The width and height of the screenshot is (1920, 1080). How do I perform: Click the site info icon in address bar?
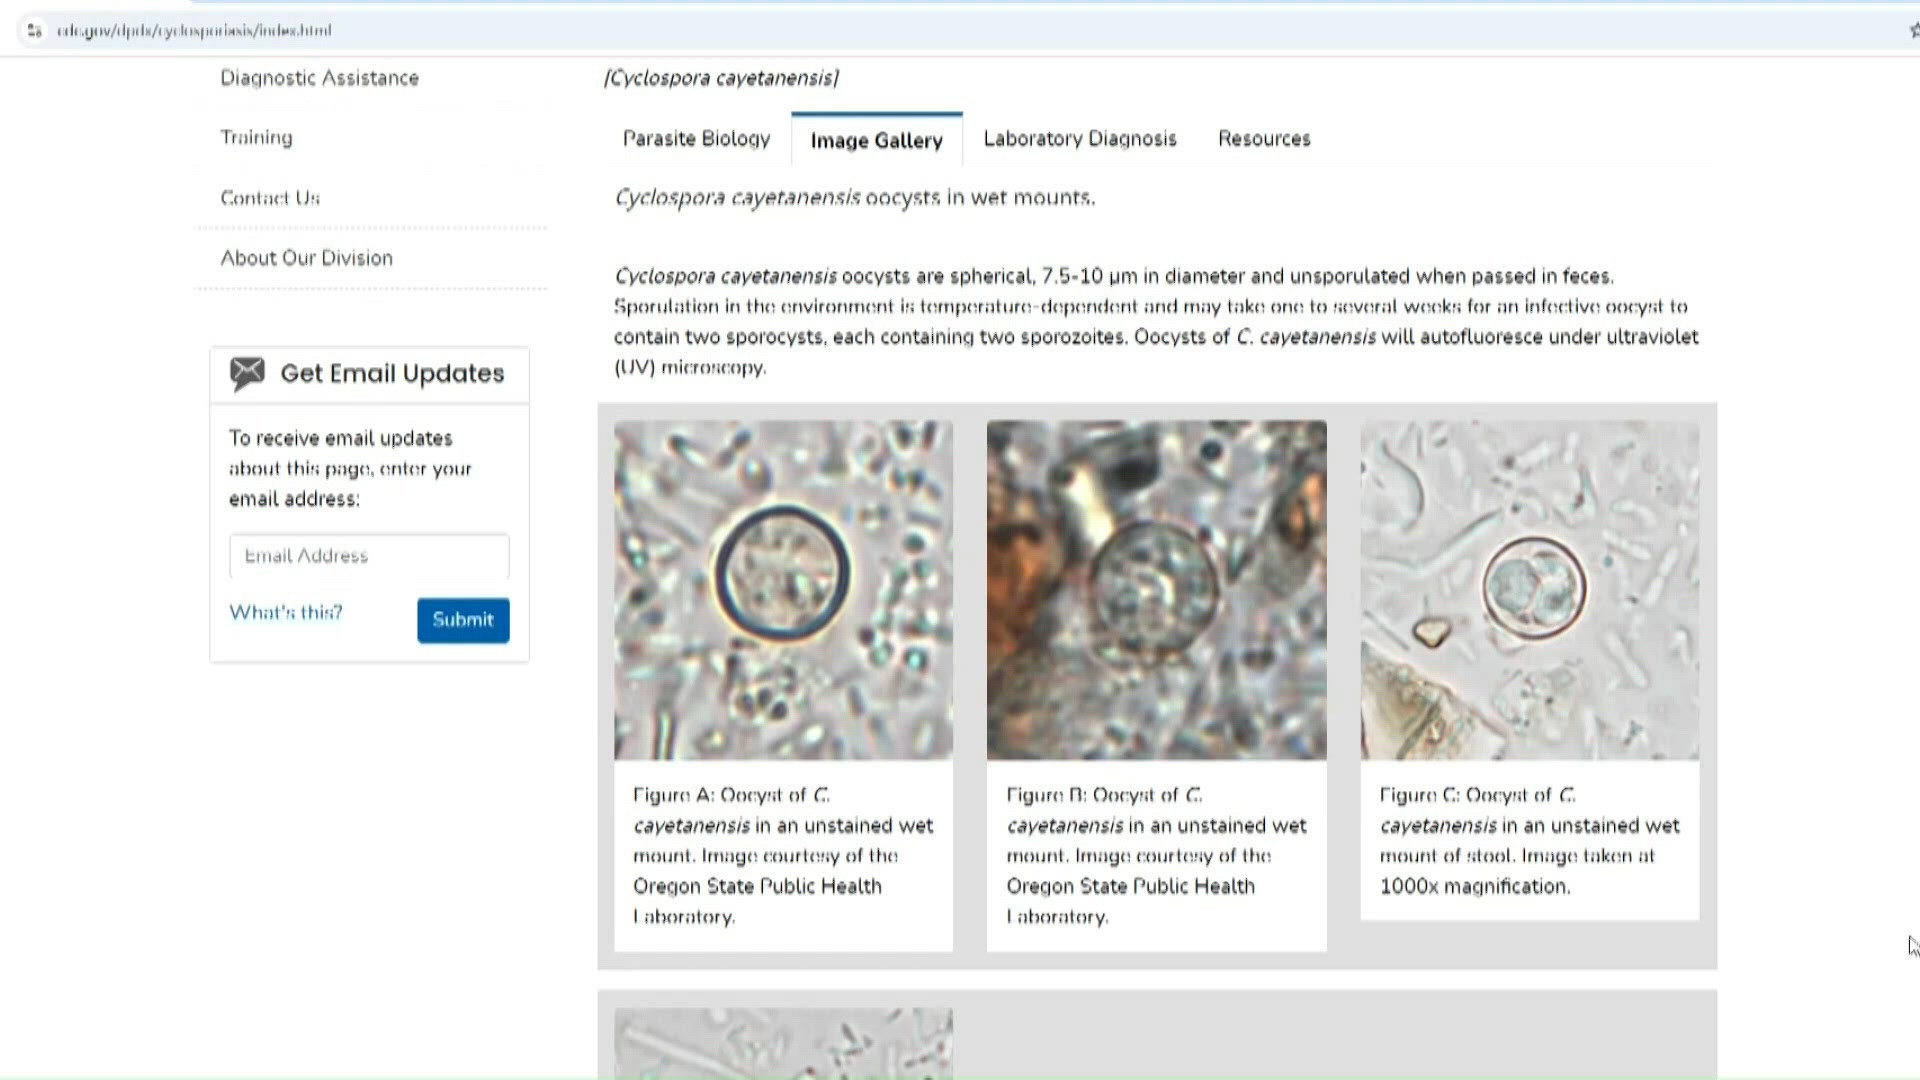35,30
